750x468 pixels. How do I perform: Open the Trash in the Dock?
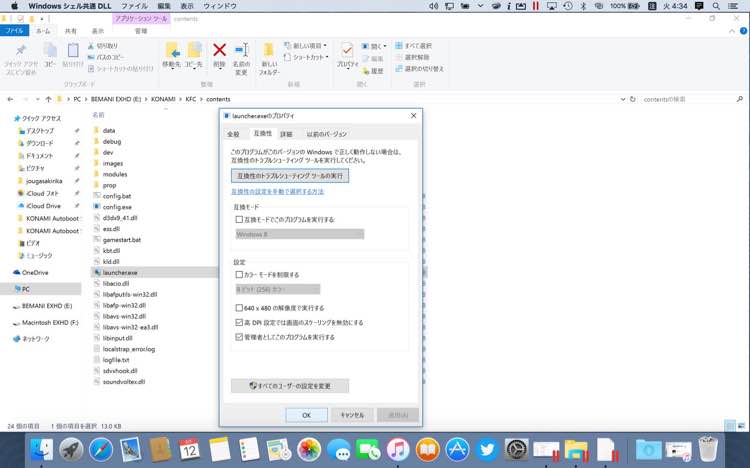point(708,449)
